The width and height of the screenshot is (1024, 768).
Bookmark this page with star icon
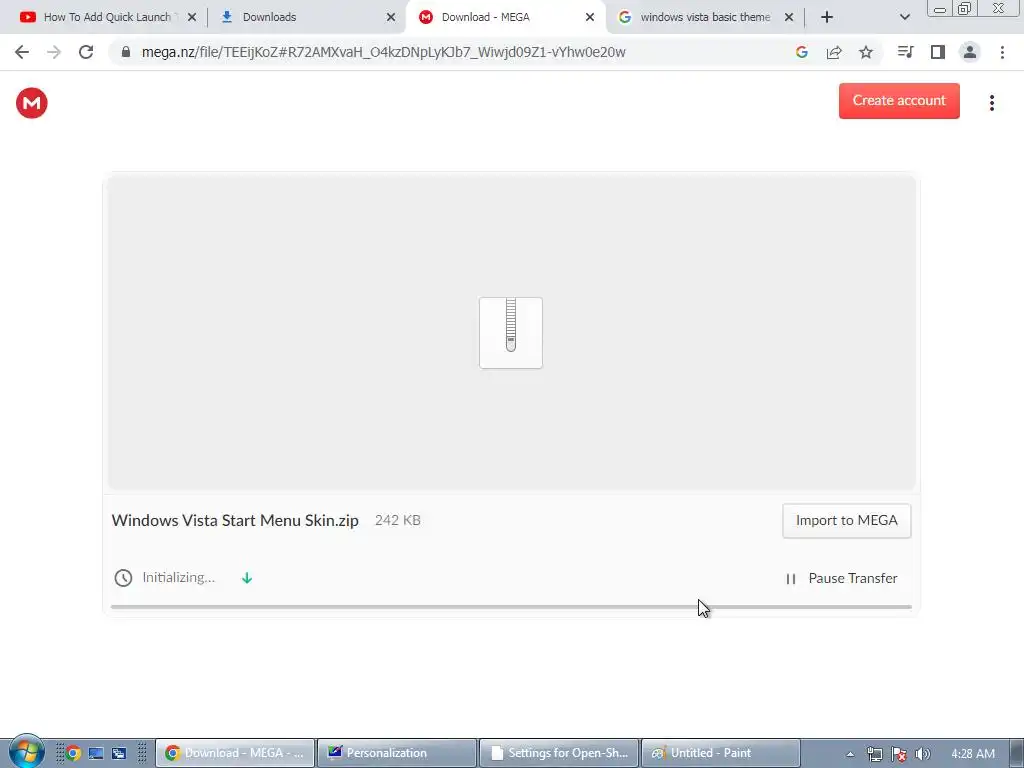click(x=866, y=52)
